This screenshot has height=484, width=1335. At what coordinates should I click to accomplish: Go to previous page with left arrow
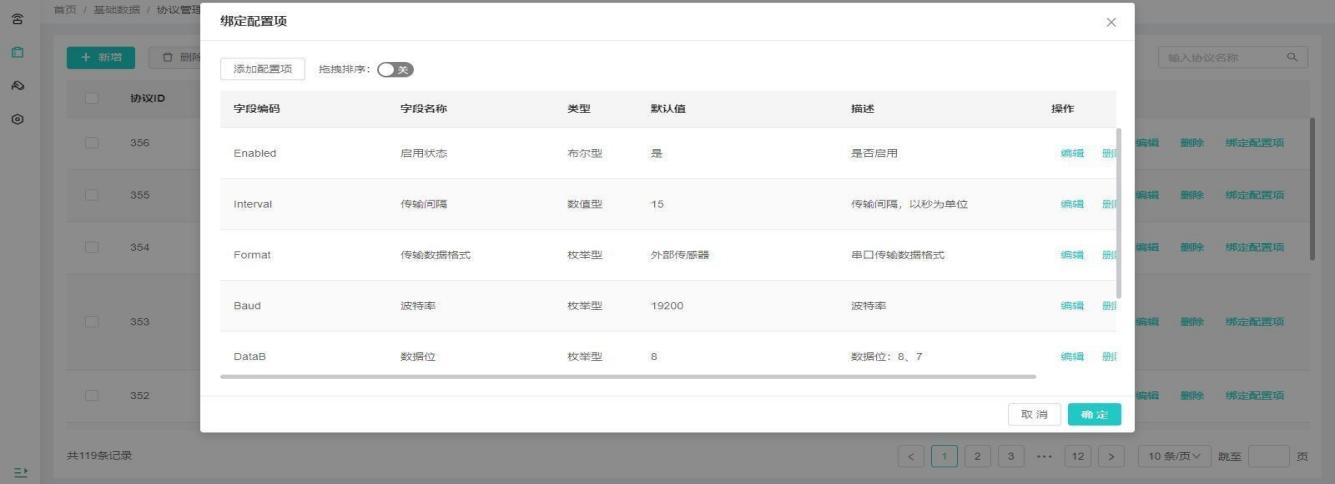910,456
